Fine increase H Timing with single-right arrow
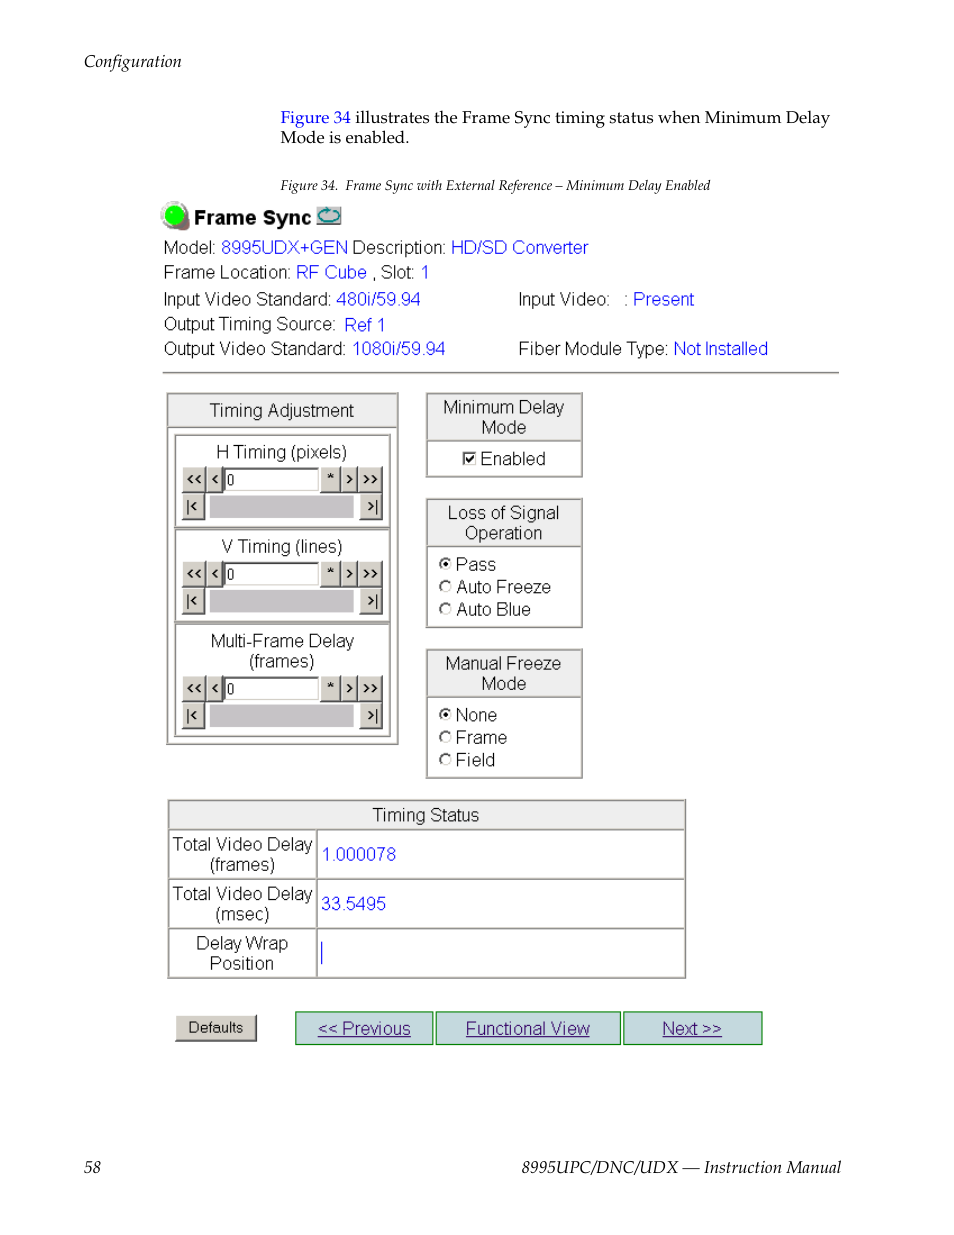Screen dimensions: 954x1235 point(349,480)
